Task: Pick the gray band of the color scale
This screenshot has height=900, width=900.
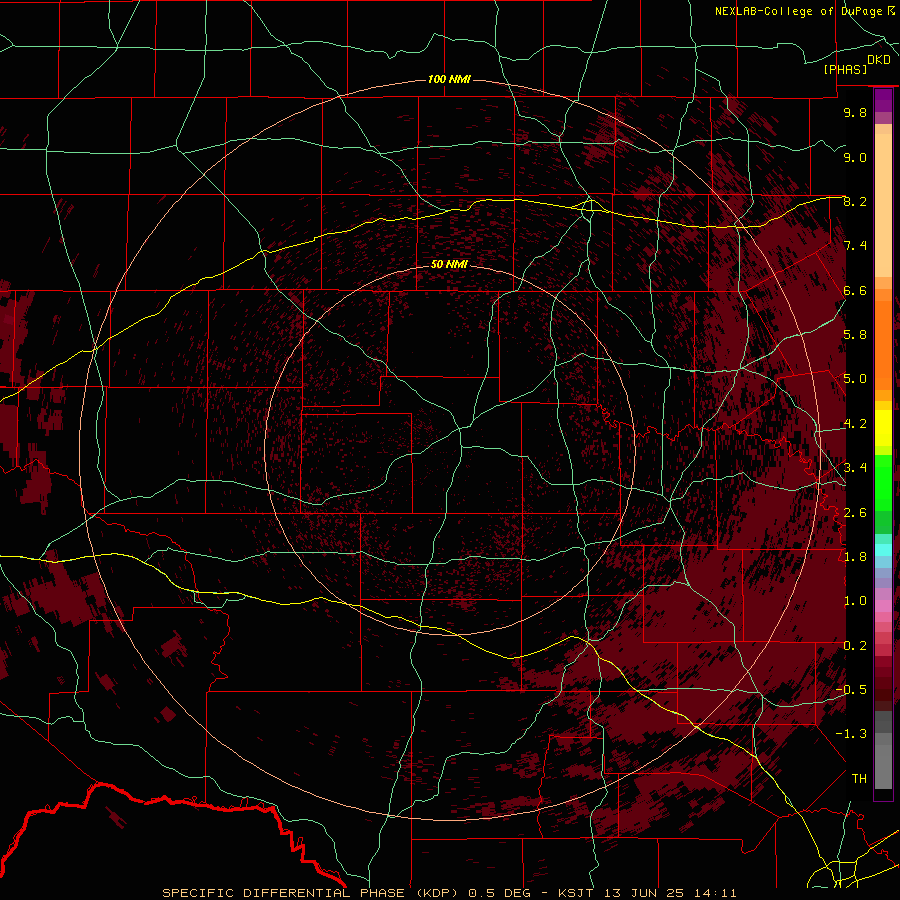Action: [x=883, y=750]
